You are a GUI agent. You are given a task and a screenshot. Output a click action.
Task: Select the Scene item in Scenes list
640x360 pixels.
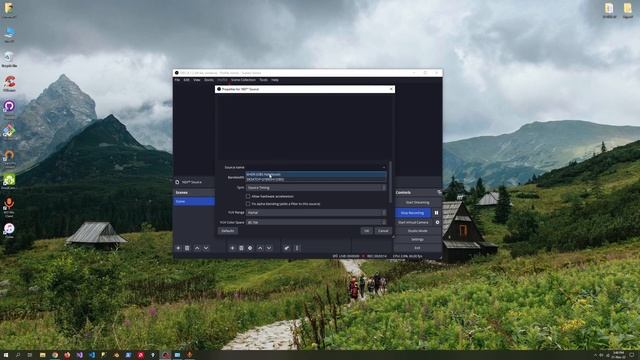194,202
